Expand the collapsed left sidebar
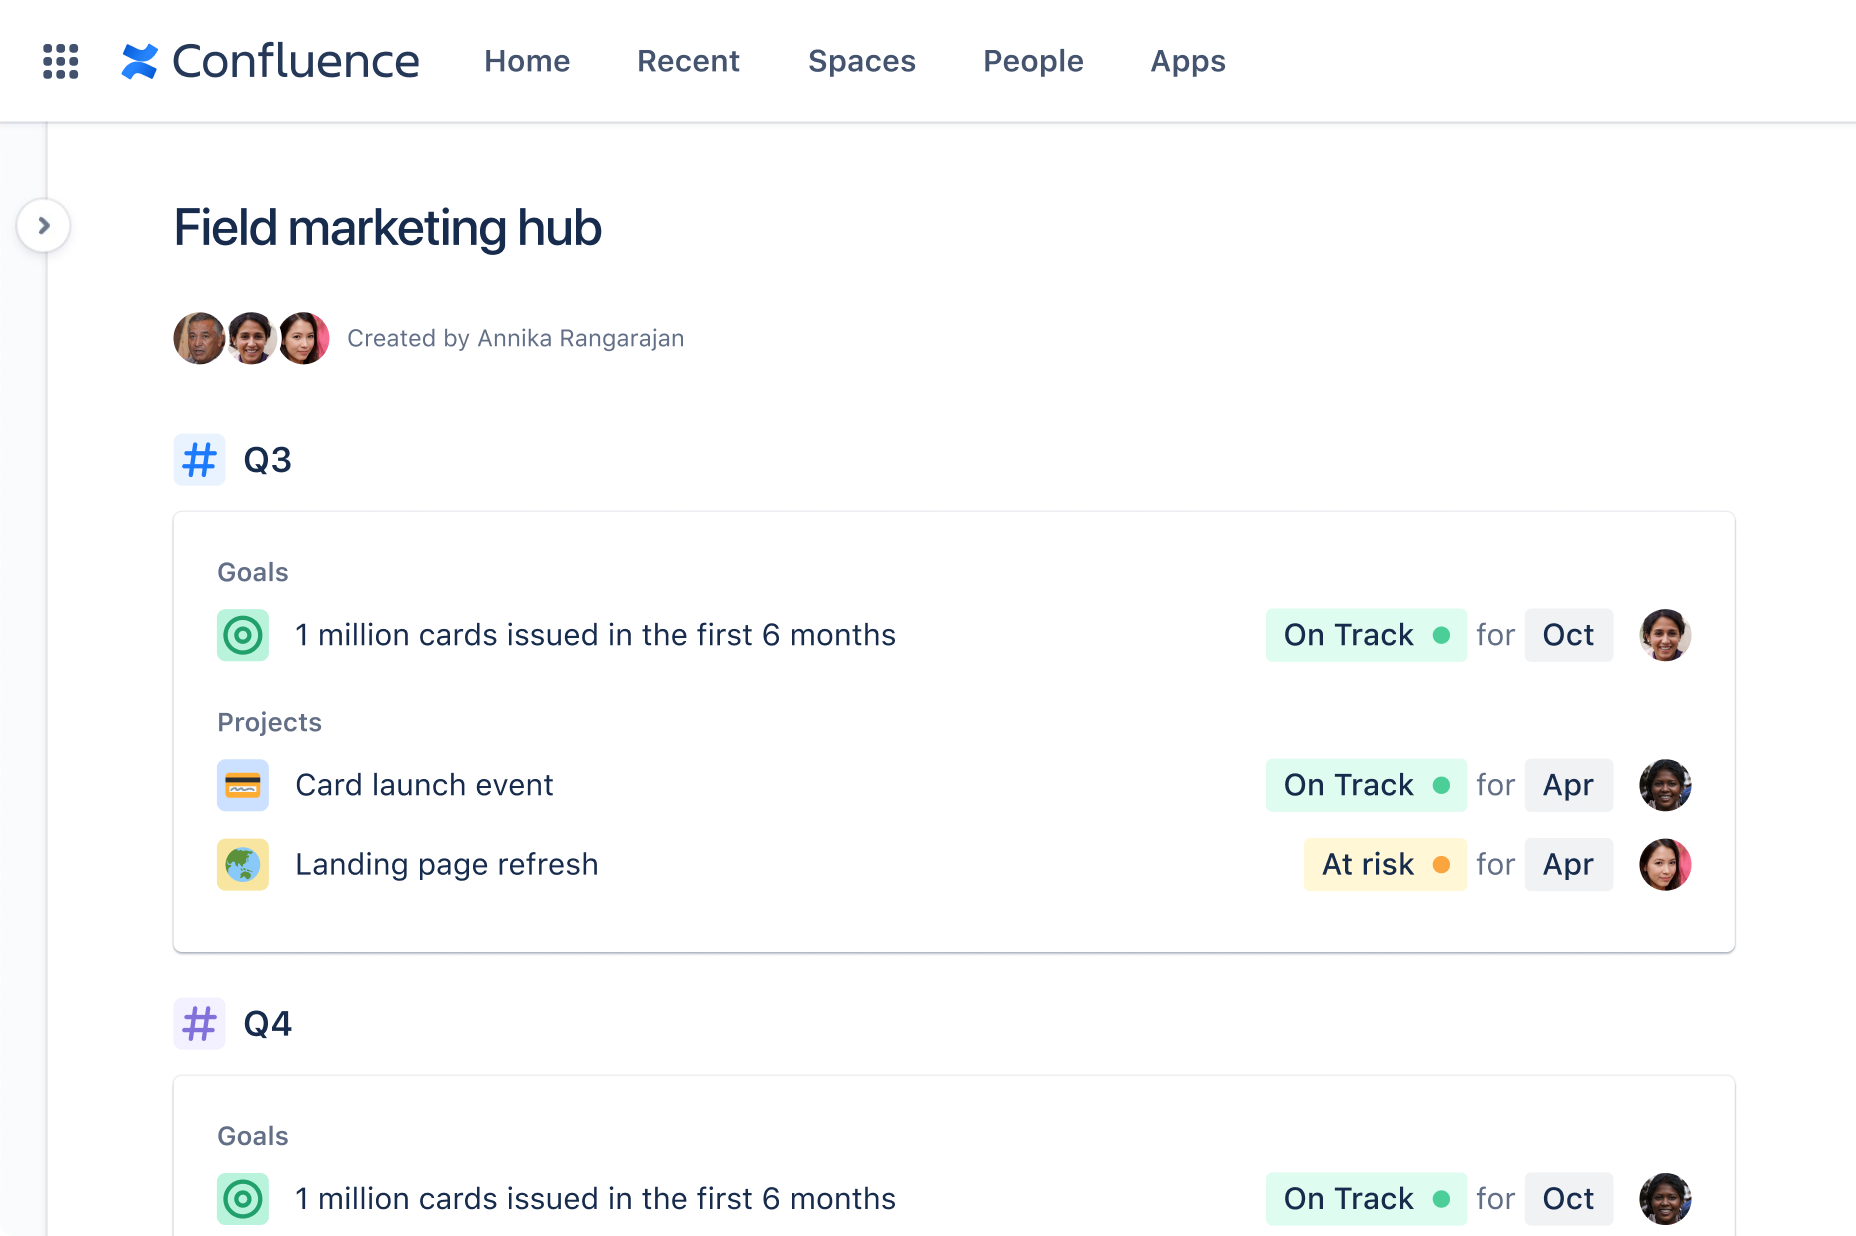Viewport: 1856px width, 1236px height. (x=43, y=226)
